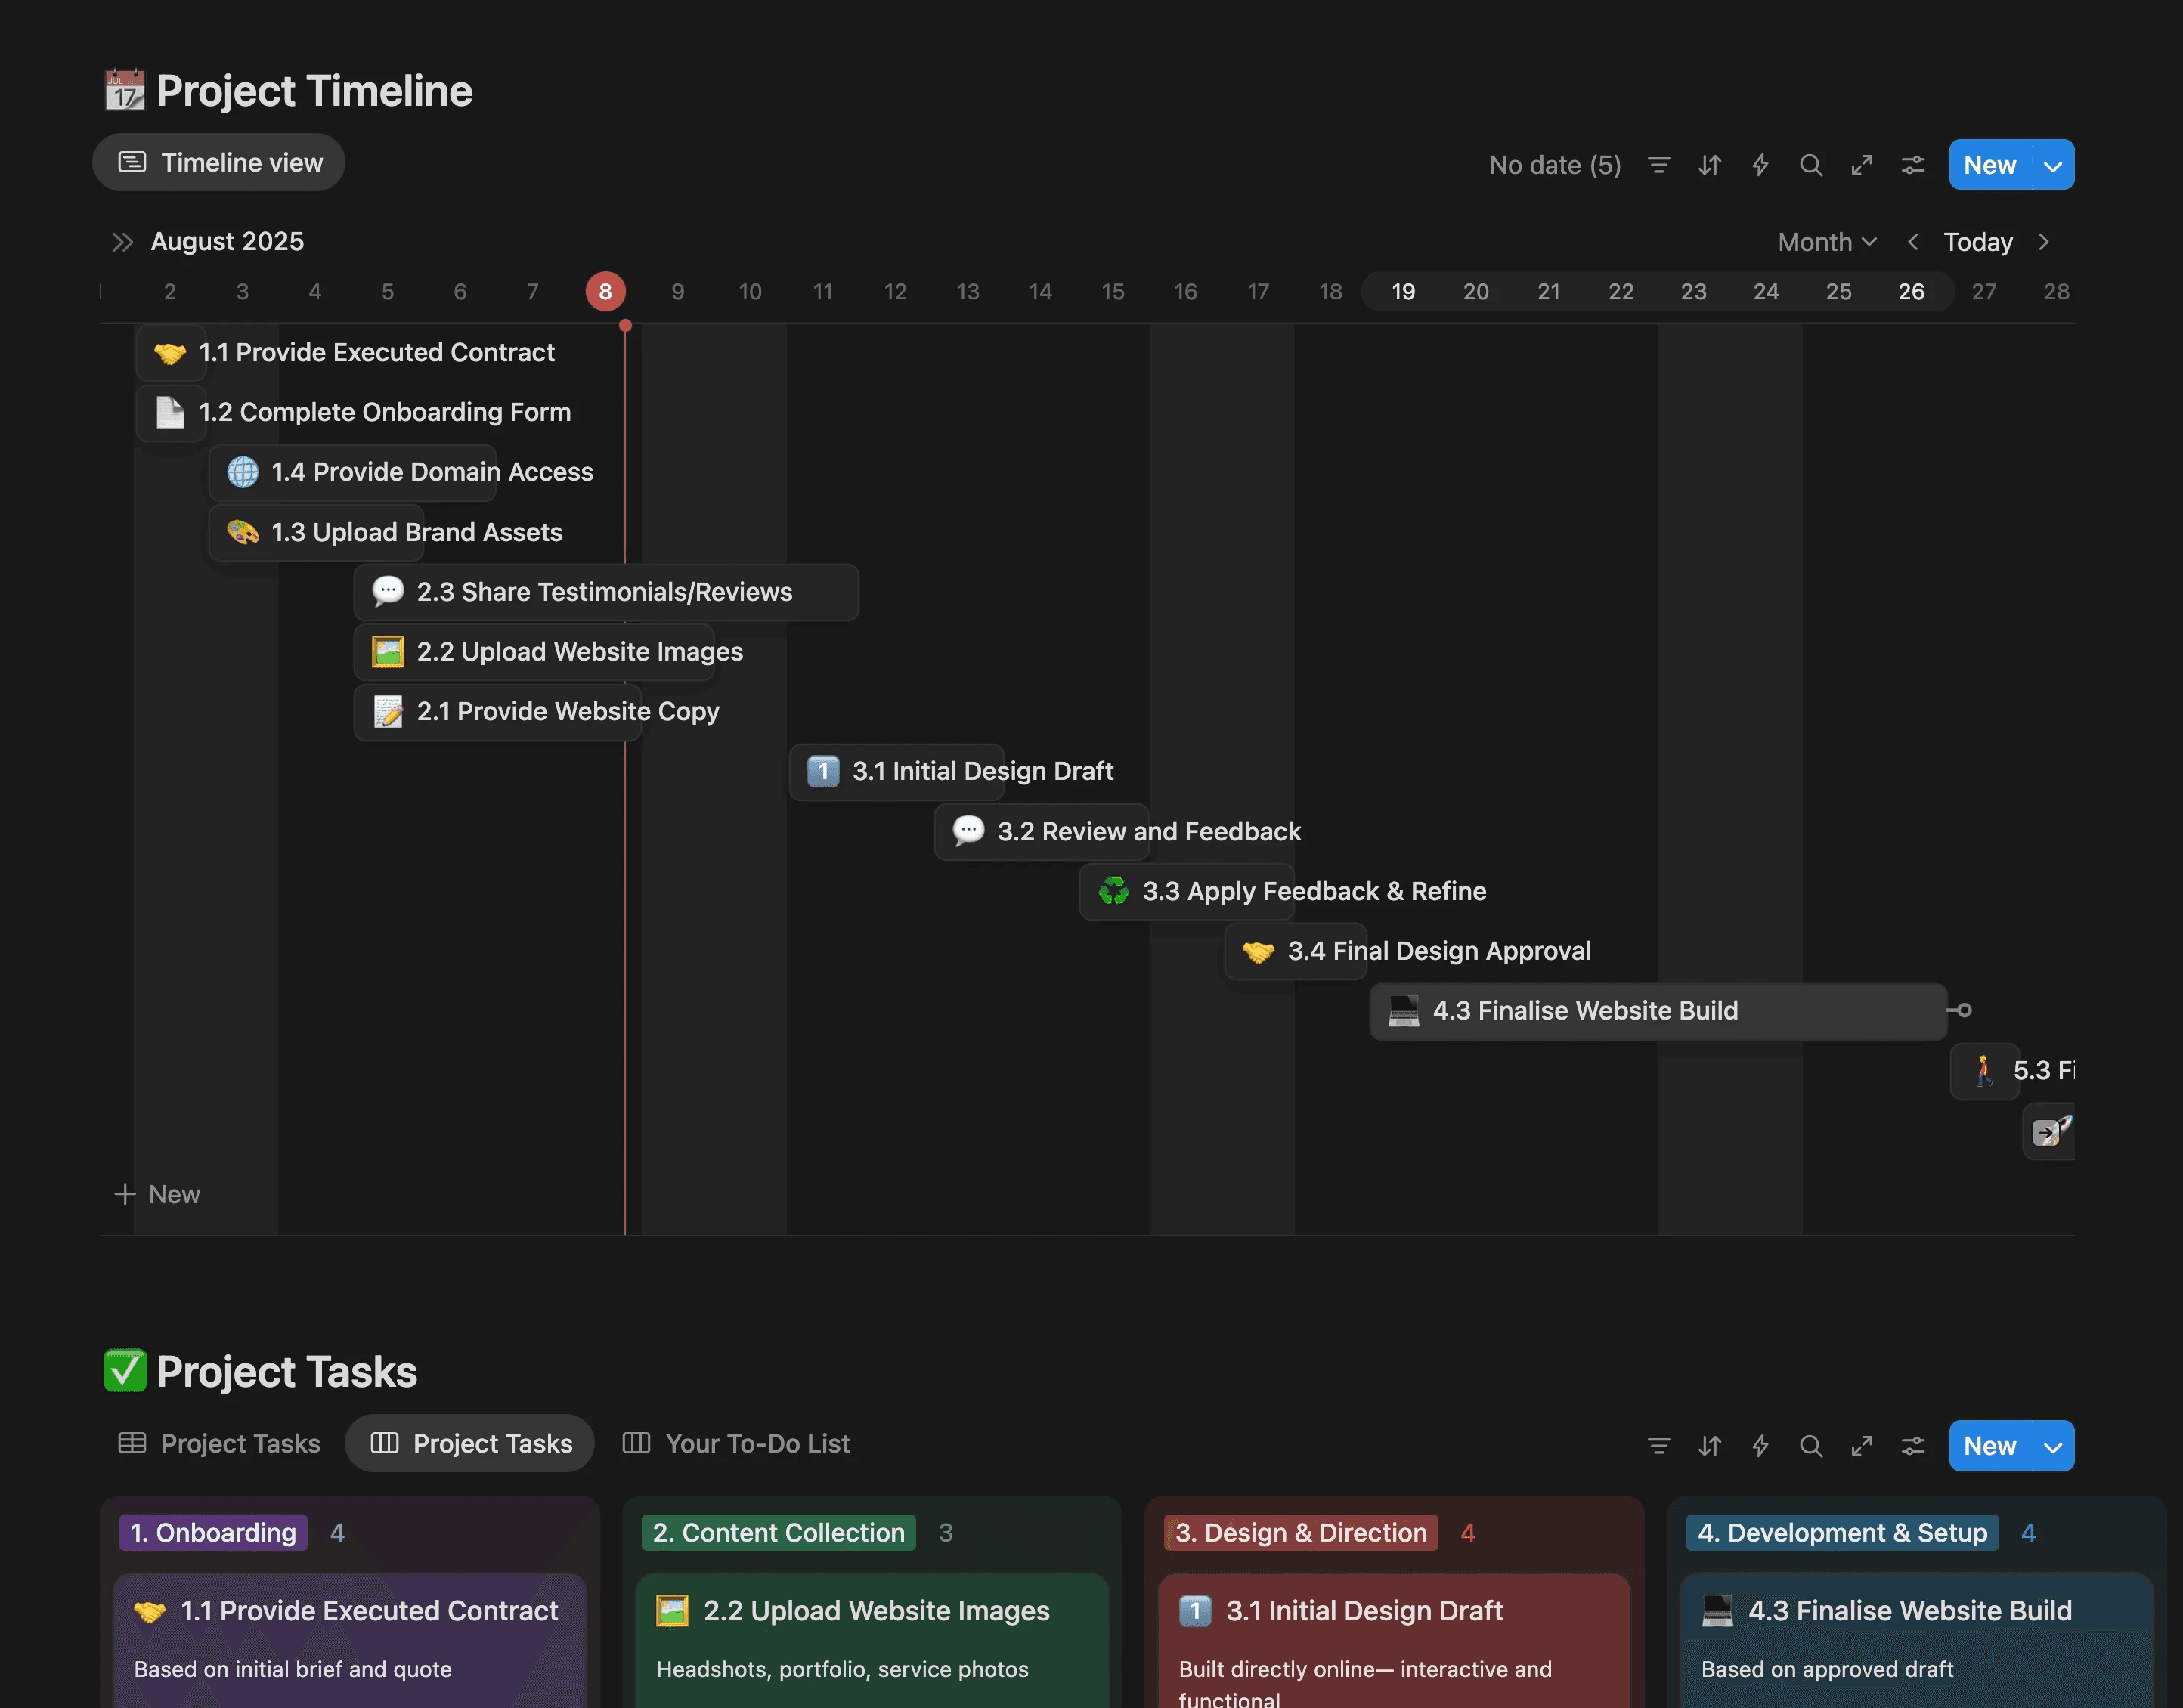2183x1708 pixels.
Task: Open the timeline New button dropdown arrow
Action: (x=2053, y=165)
